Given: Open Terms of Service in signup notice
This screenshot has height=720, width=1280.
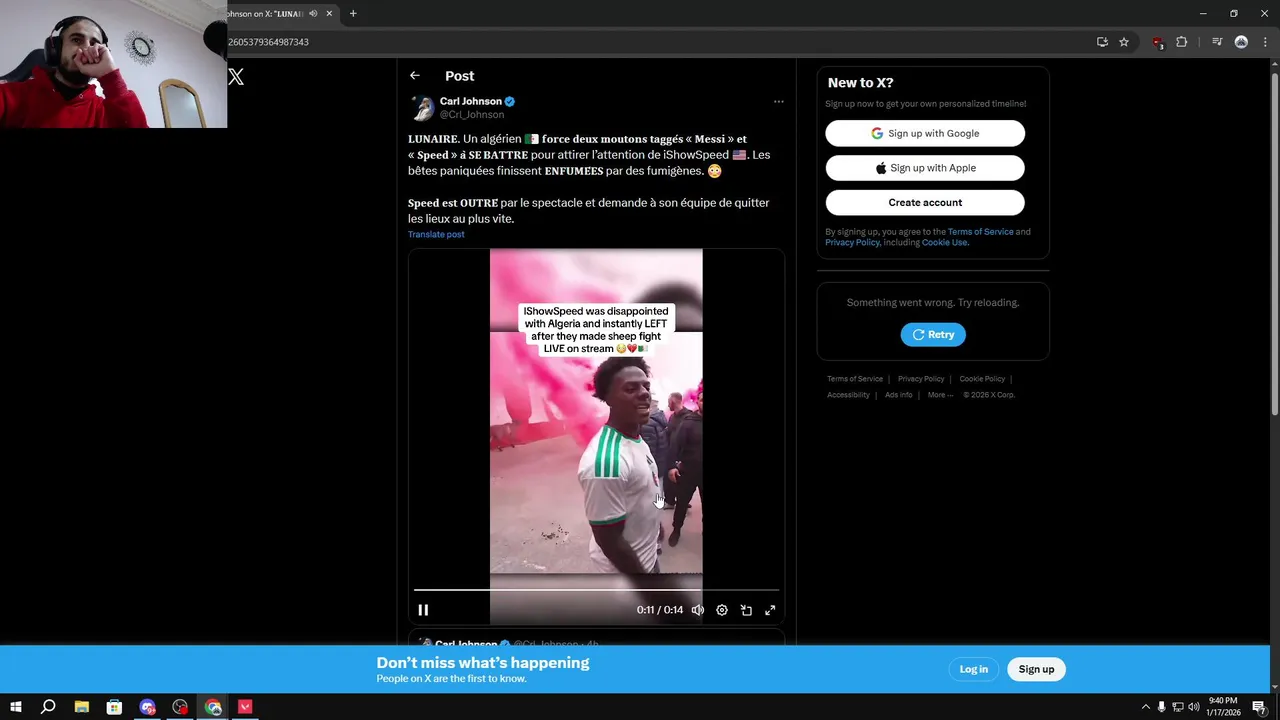Looking at the screenshot, I should click(x=980, y=232).
